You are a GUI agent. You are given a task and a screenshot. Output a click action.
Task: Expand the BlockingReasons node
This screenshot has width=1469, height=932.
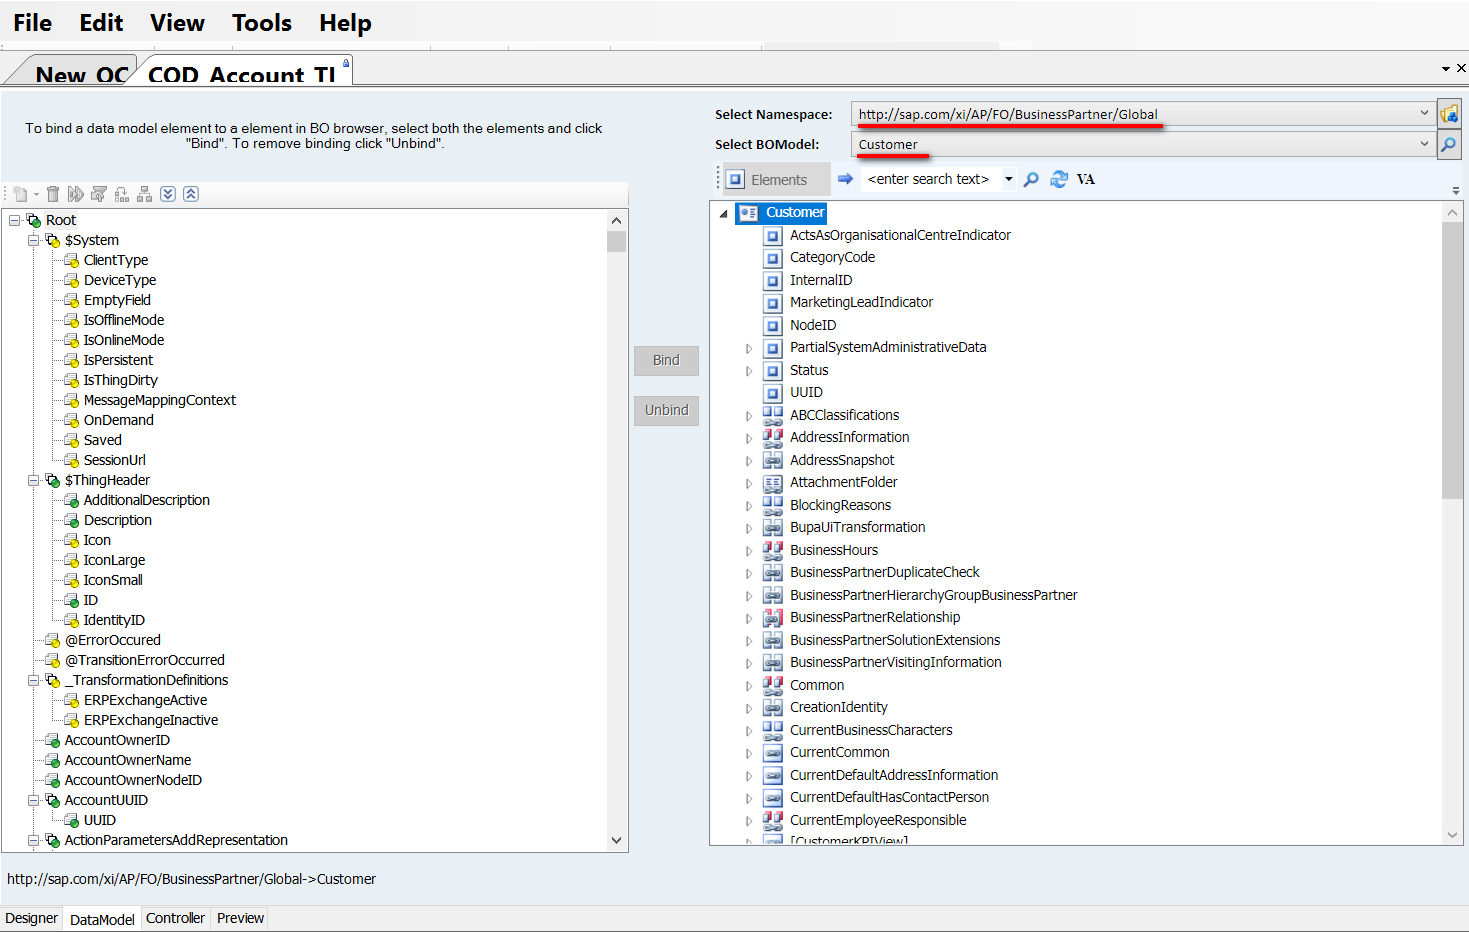748,506
